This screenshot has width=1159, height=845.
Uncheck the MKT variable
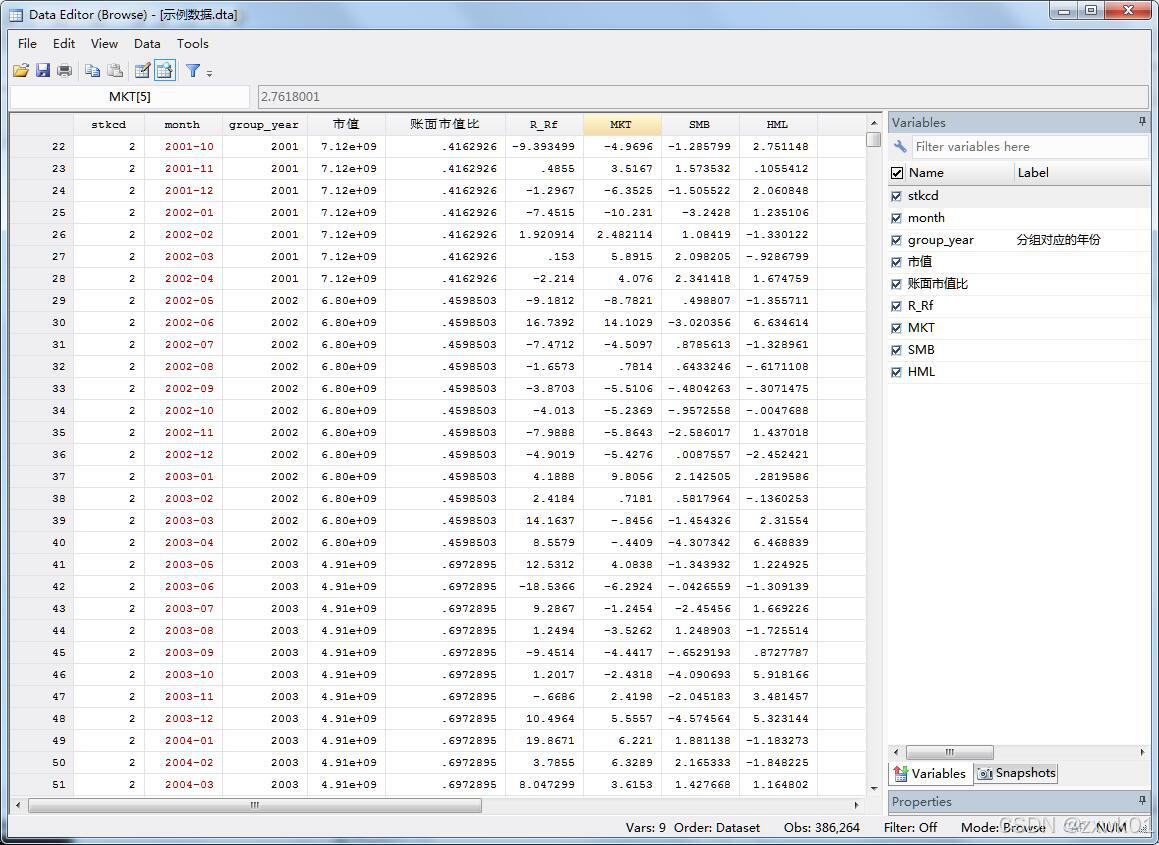895,327
